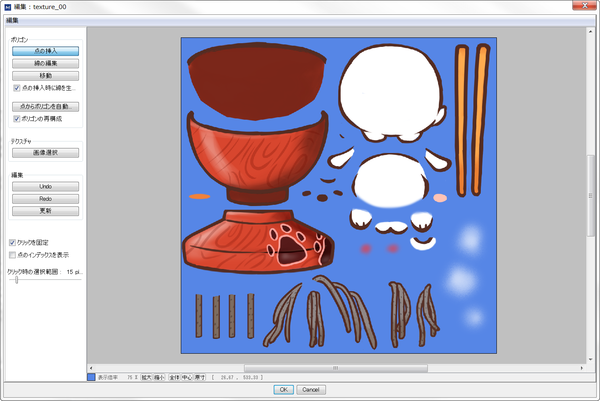600x401 pixels.
Task: Open the 編集 menu in menu bar
Action: point(12,20)
